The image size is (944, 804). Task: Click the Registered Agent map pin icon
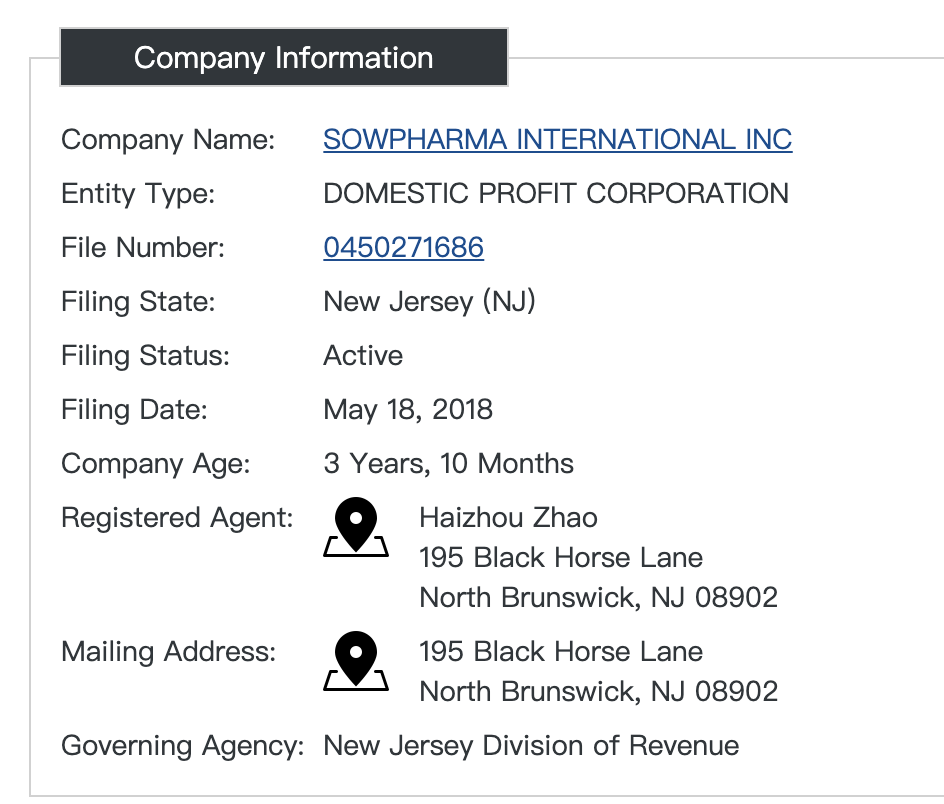[356, 529]
